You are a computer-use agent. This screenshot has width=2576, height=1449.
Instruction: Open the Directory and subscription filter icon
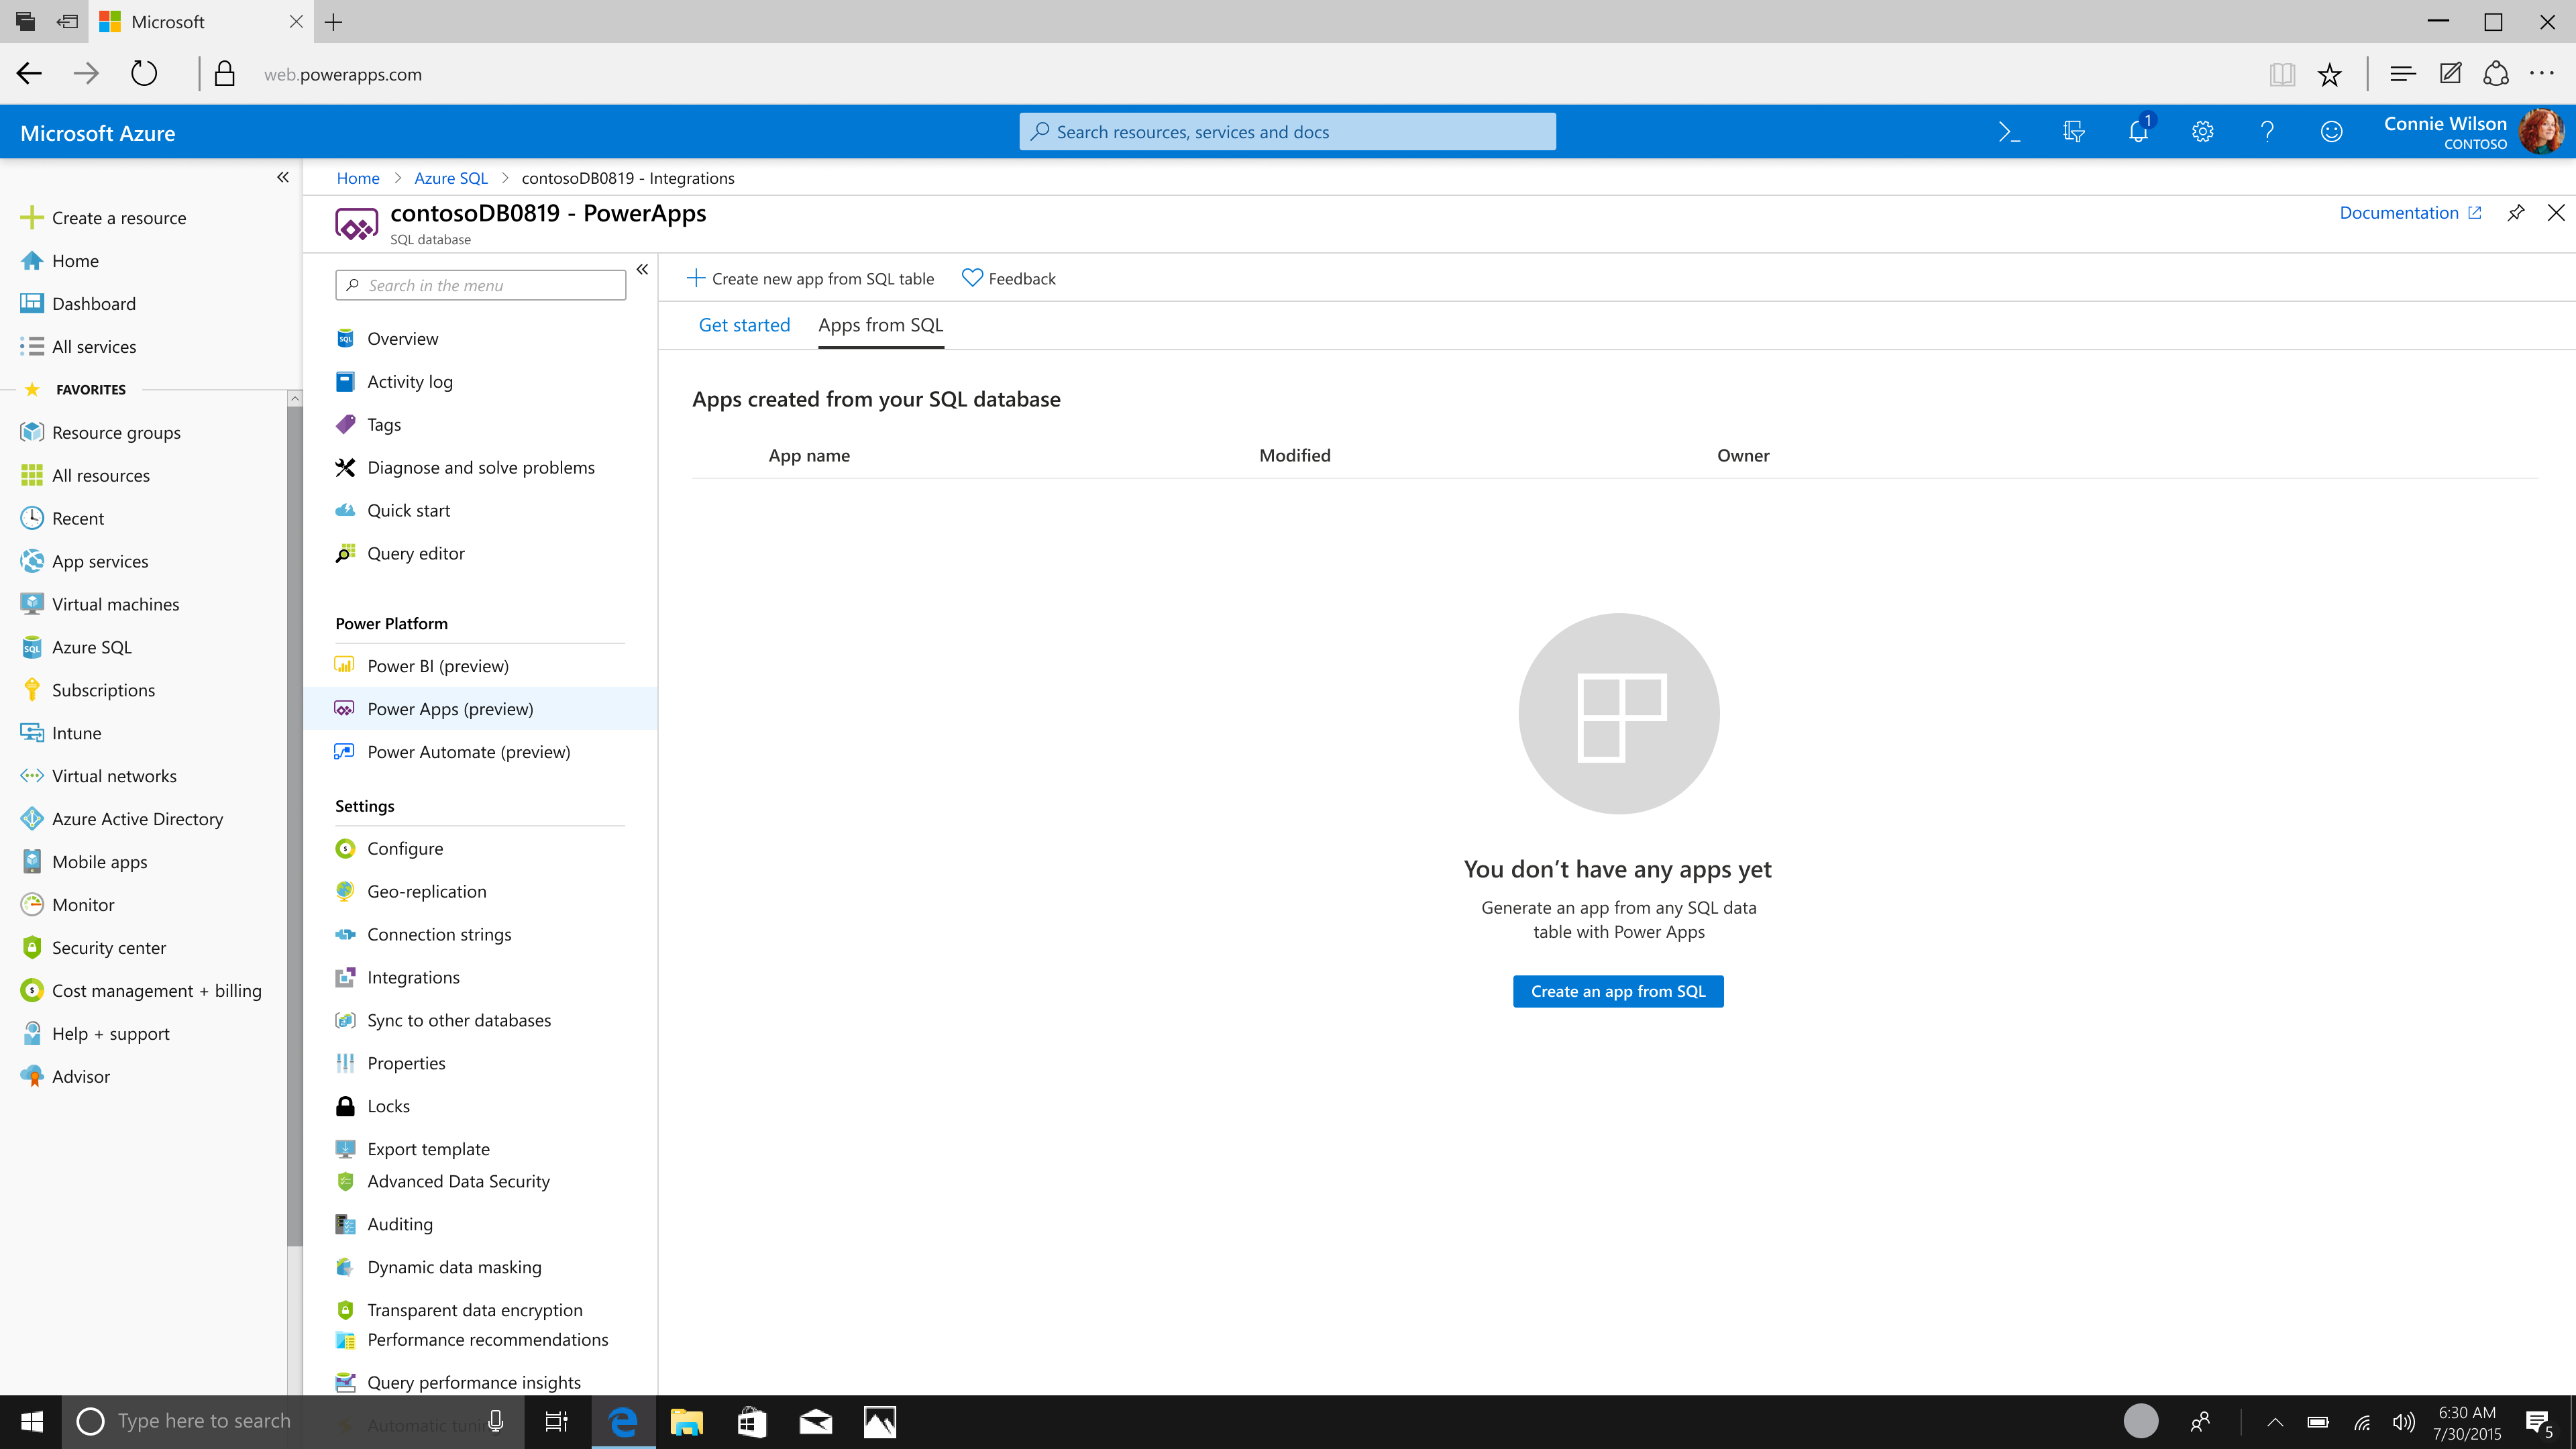pos(2074,132)
